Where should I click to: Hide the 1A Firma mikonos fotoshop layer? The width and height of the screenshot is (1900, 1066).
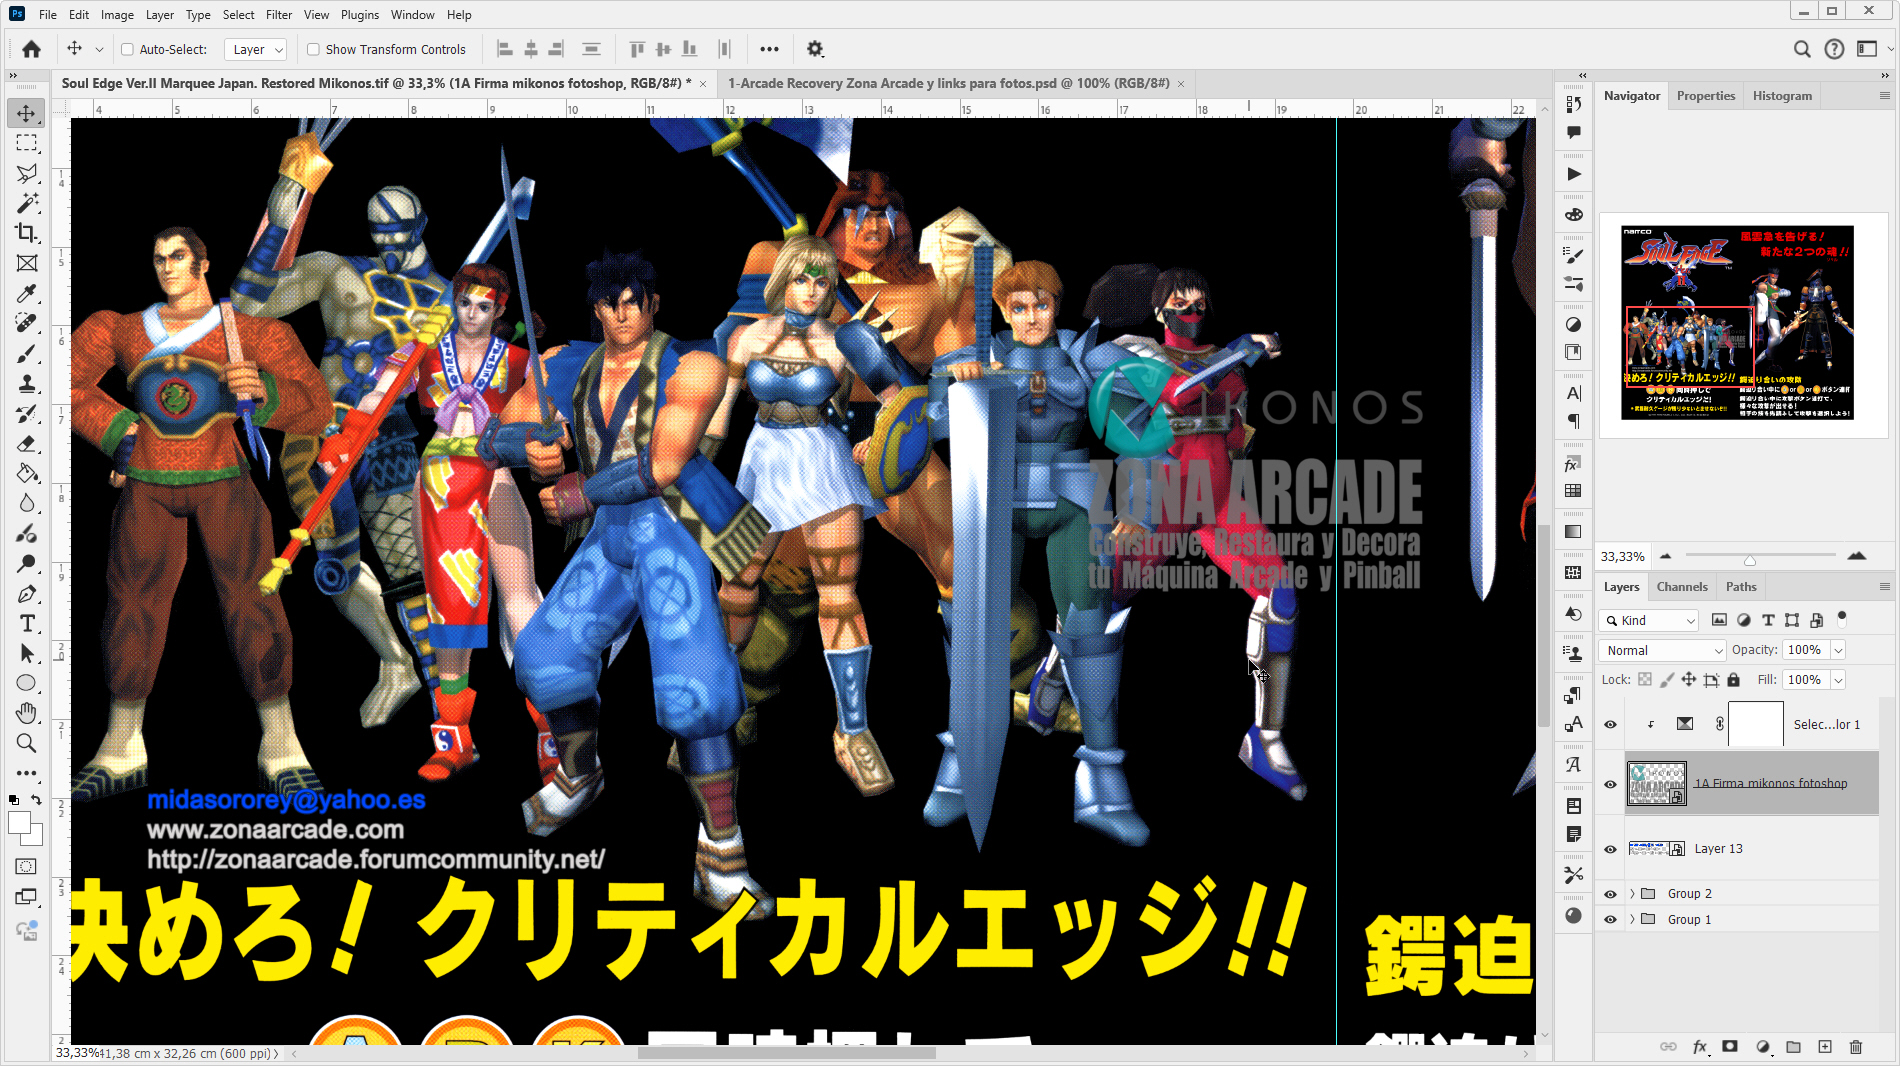(1610, 784)
